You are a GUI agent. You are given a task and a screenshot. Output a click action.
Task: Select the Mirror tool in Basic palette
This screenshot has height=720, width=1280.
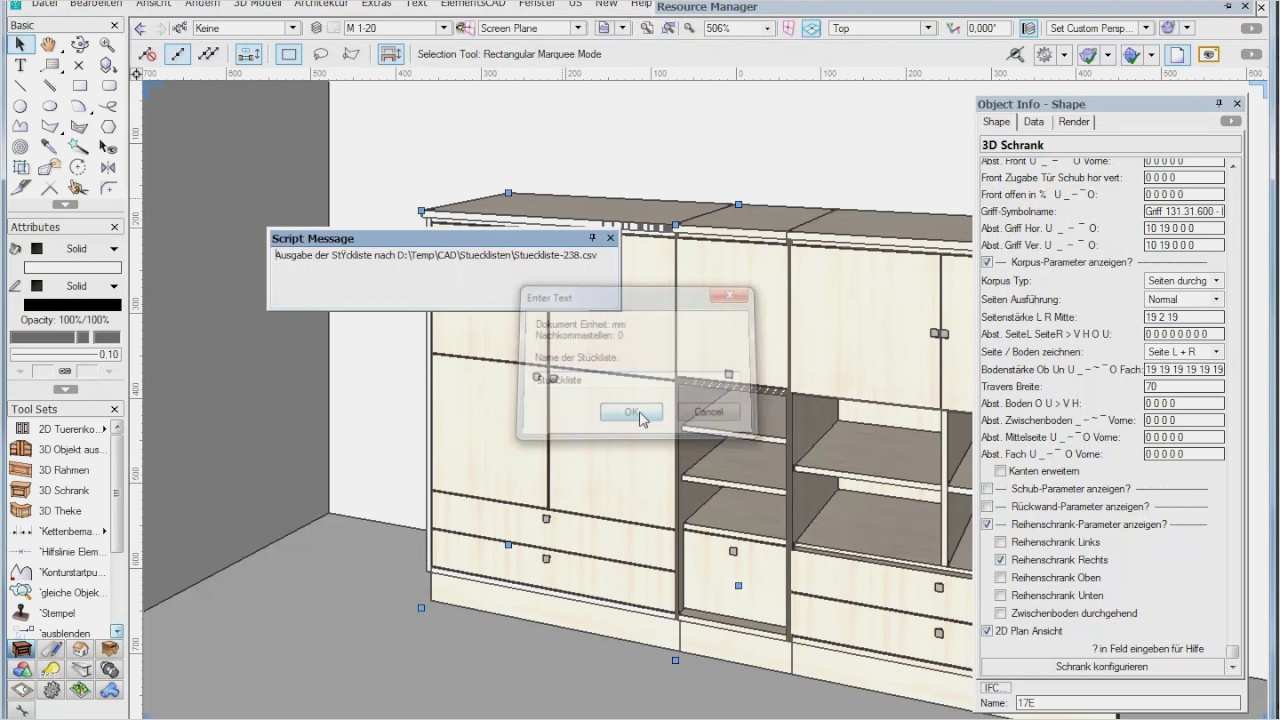pos(106,166)
